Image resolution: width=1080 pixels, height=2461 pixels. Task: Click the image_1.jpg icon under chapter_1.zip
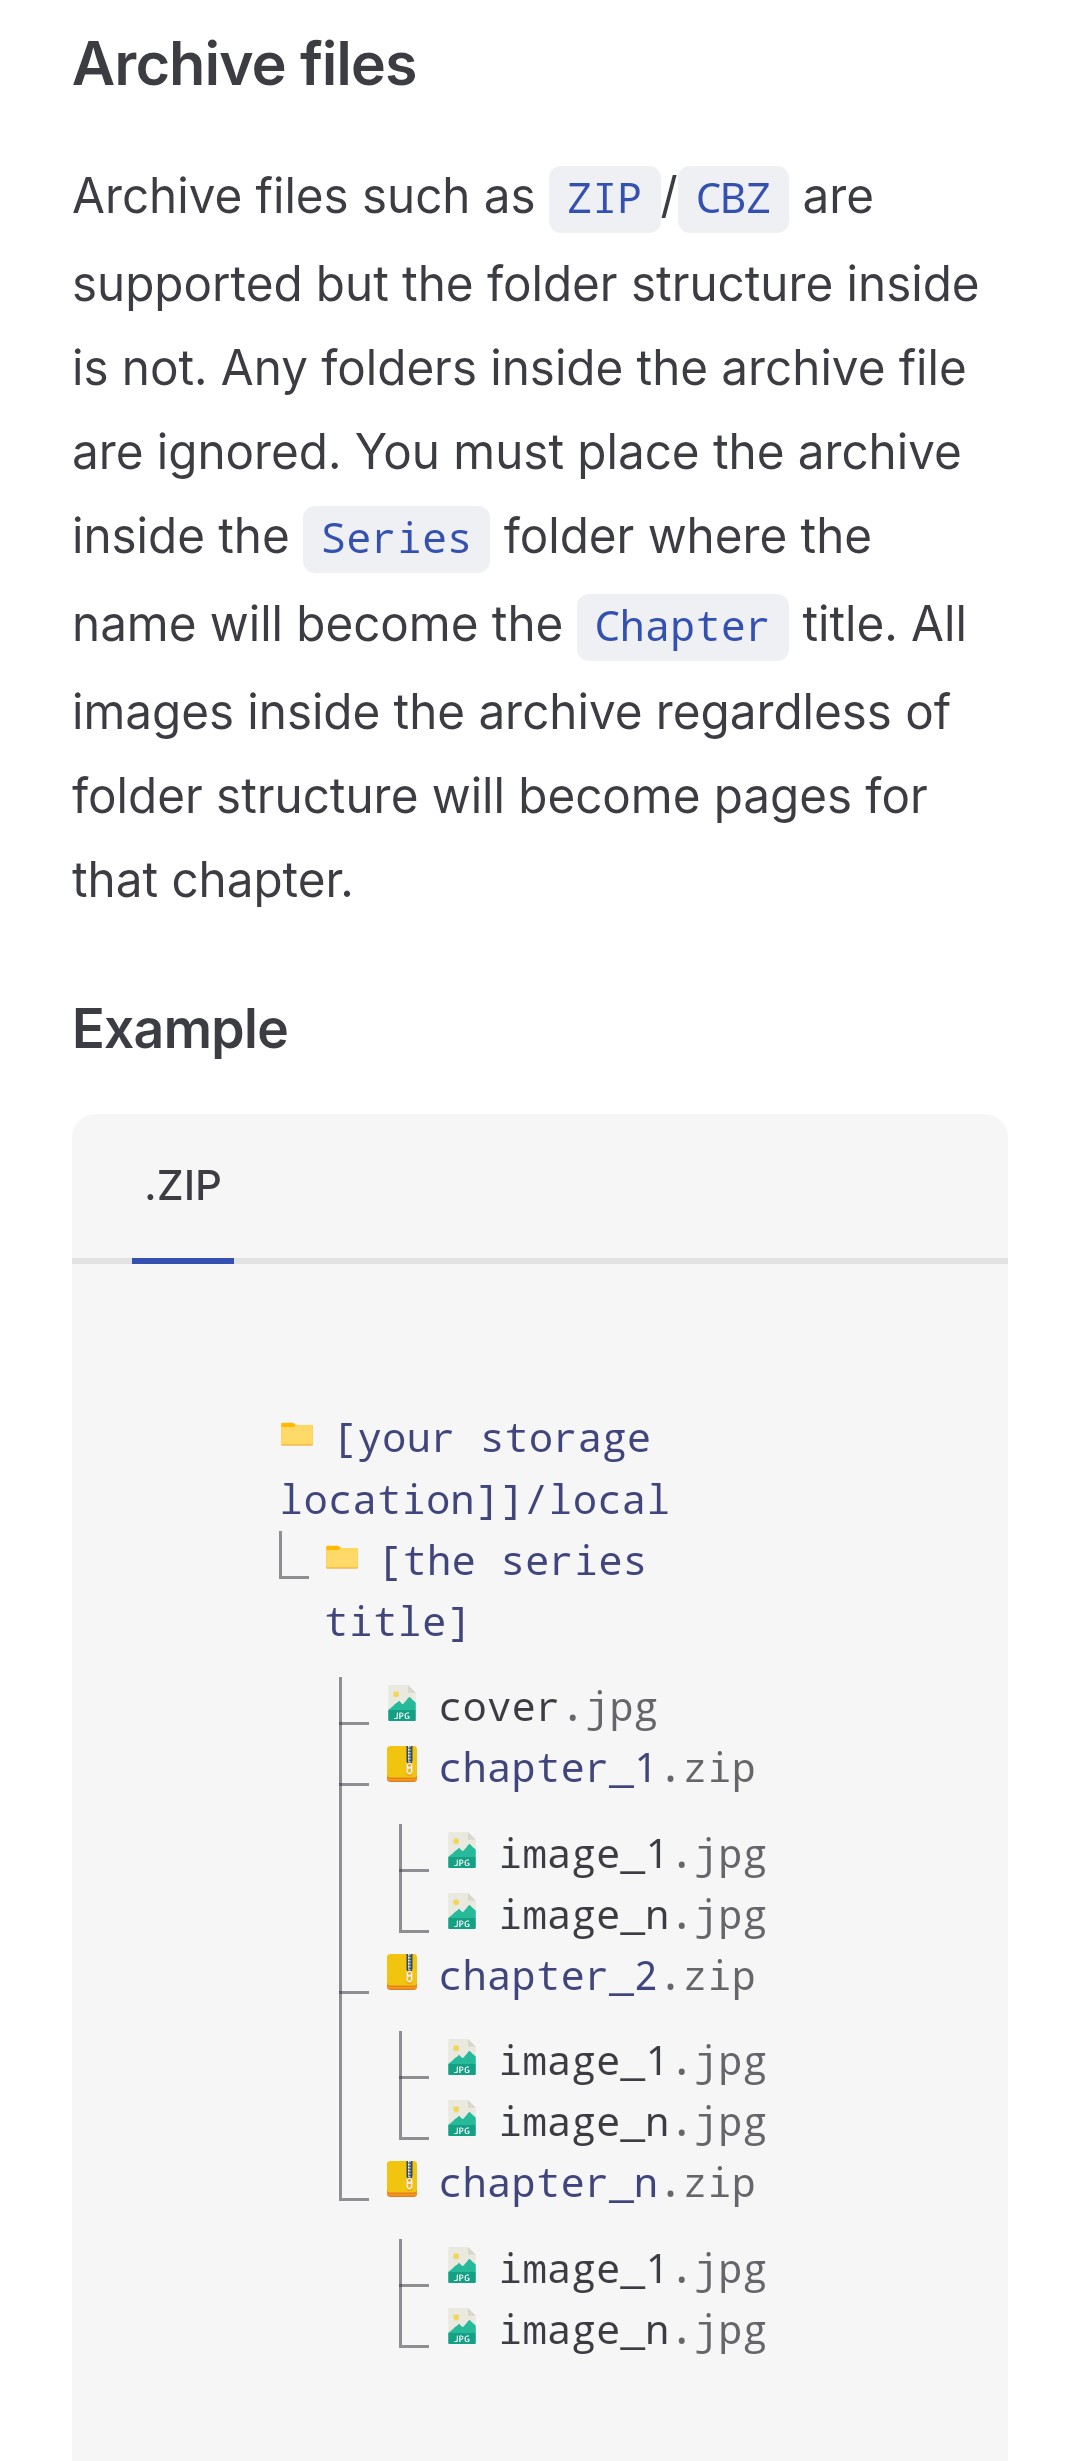(x=462, y=1851)
